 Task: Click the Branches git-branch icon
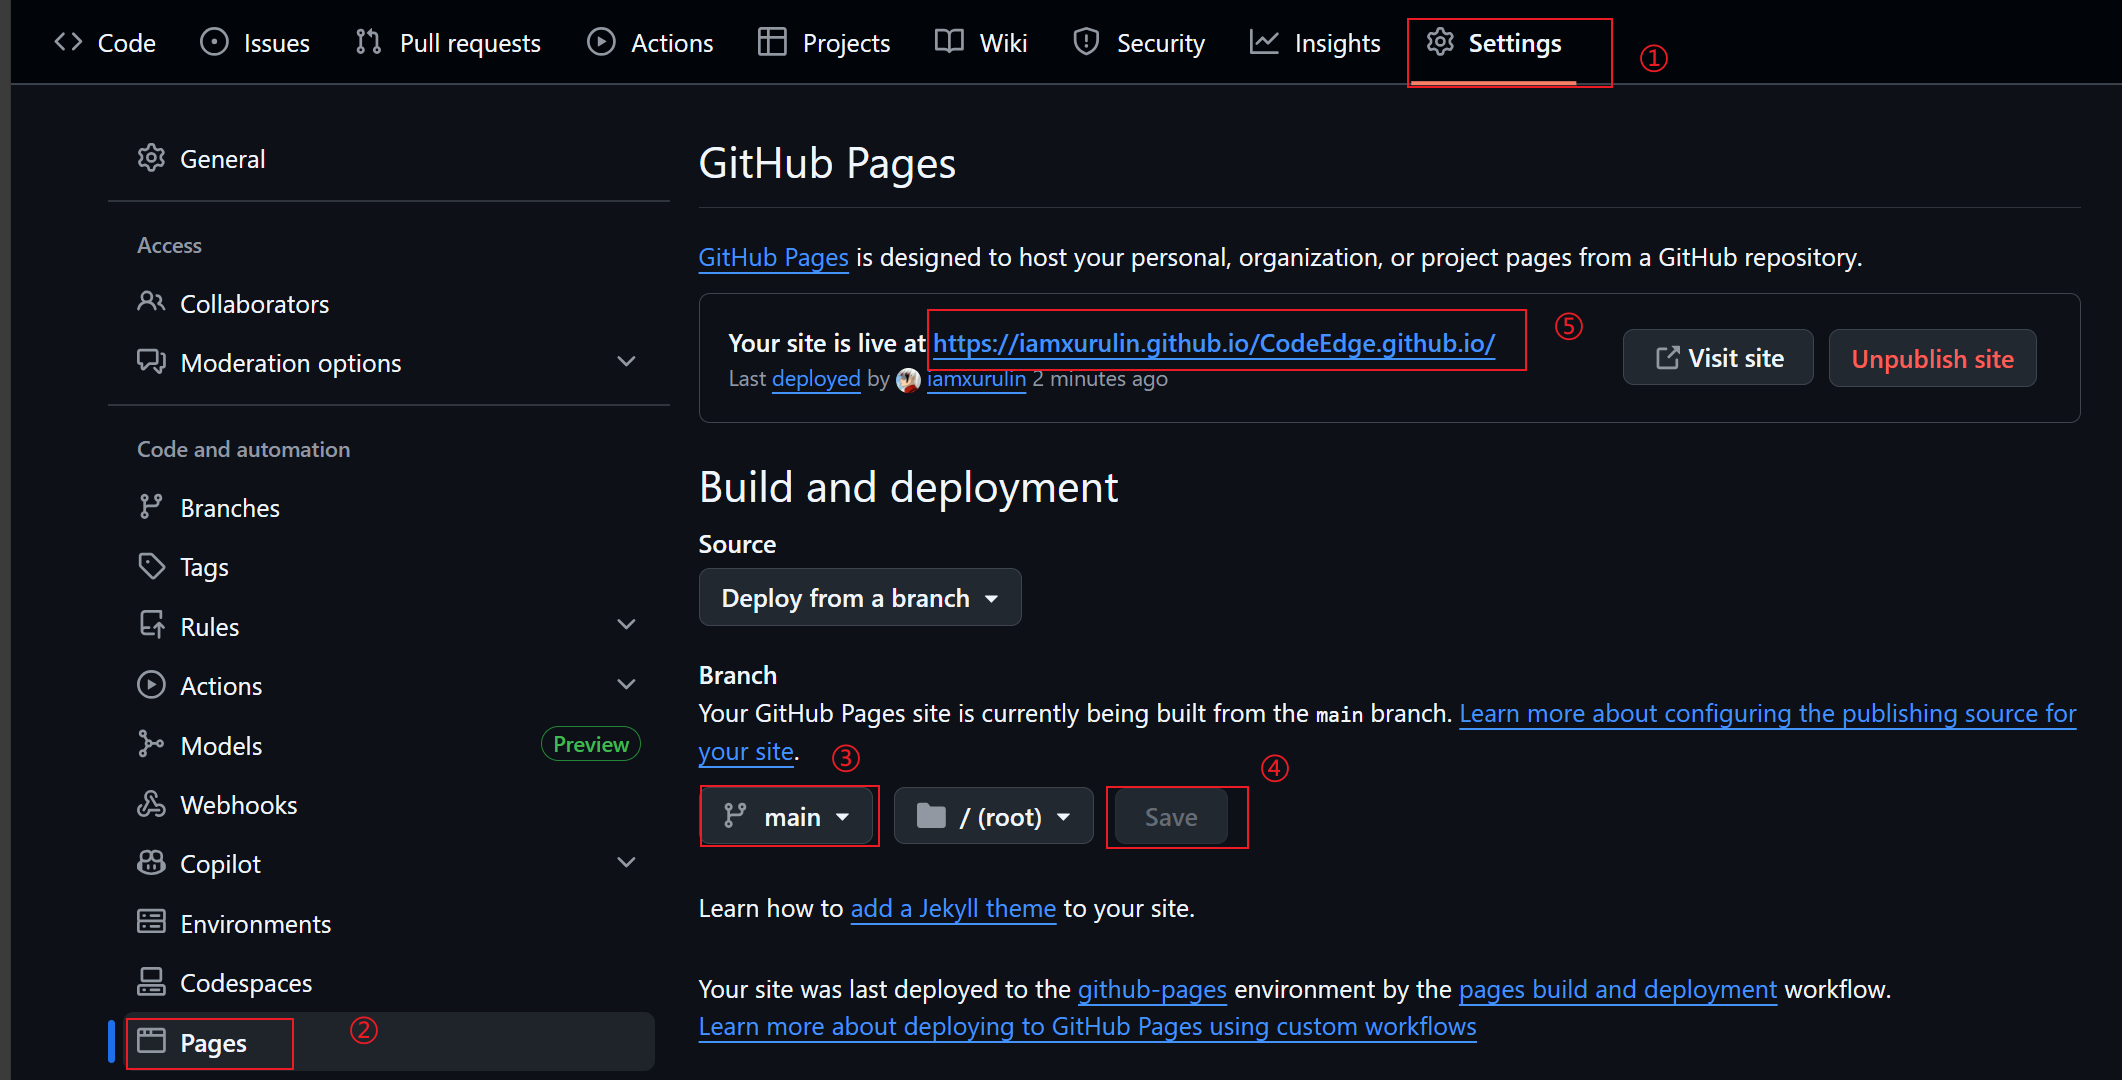coord(151,507)
